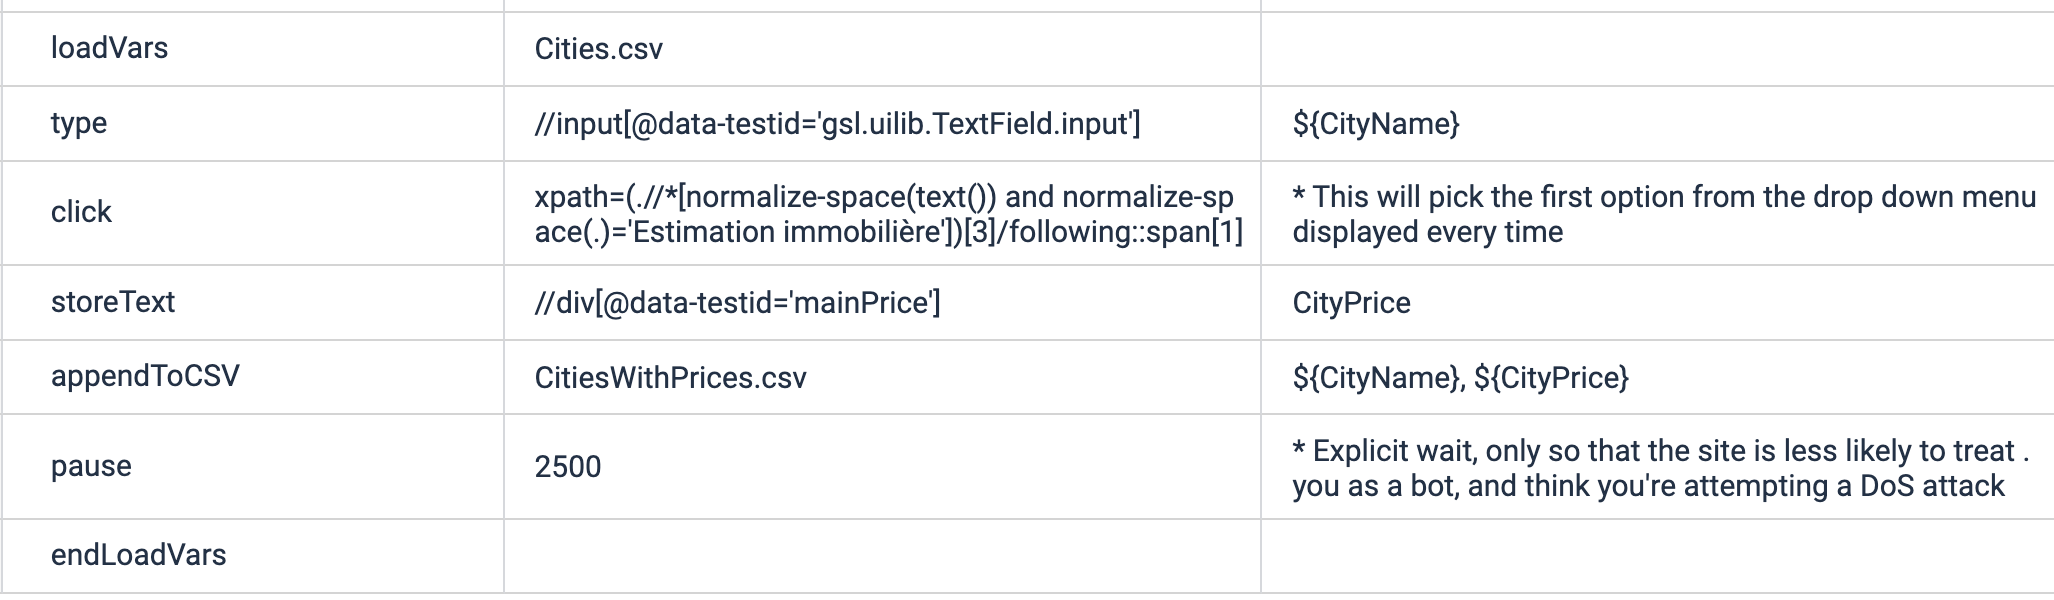Select the drop down menu comment cell
Viewport: 2054px width, 600px height.
[1663, 214]
